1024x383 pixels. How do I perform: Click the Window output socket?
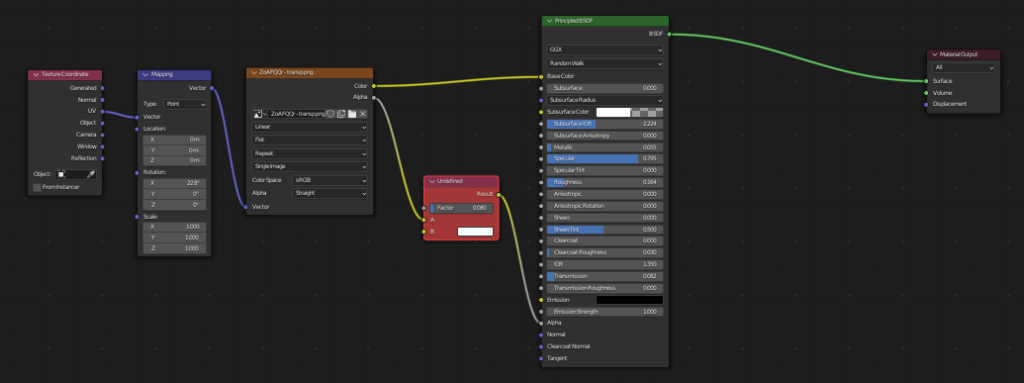[x=103, y=146]
